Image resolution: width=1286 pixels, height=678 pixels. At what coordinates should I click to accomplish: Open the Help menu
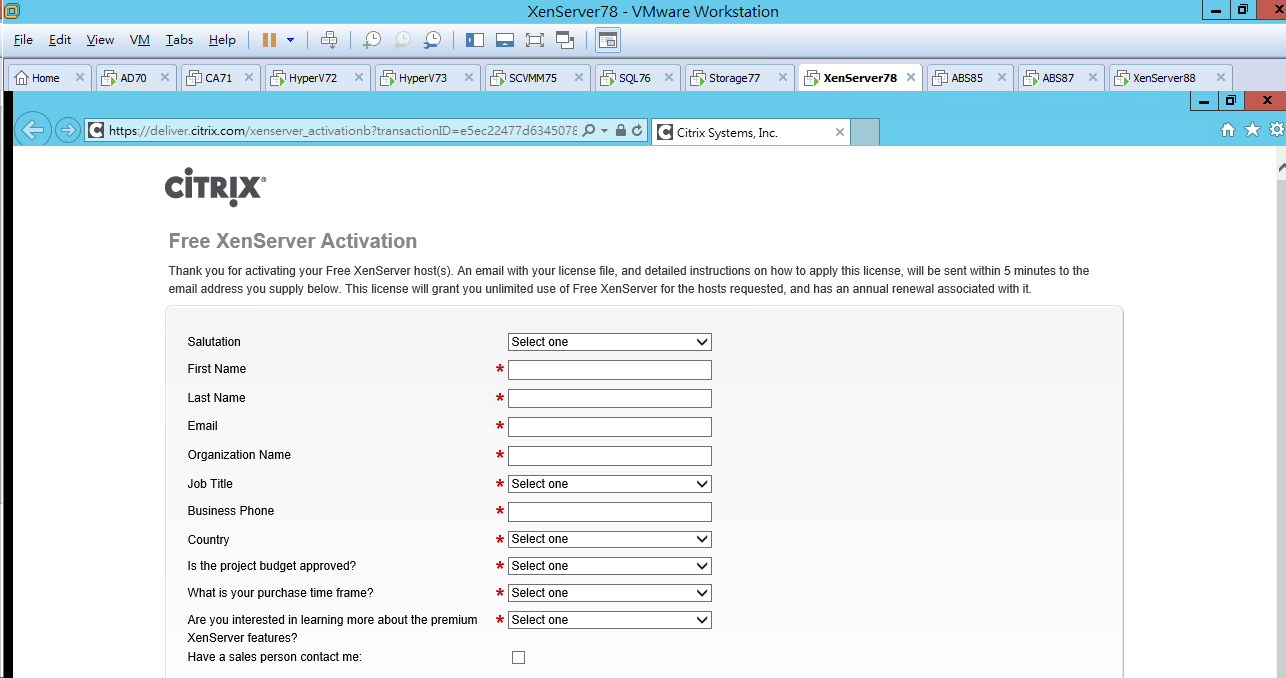222,40
